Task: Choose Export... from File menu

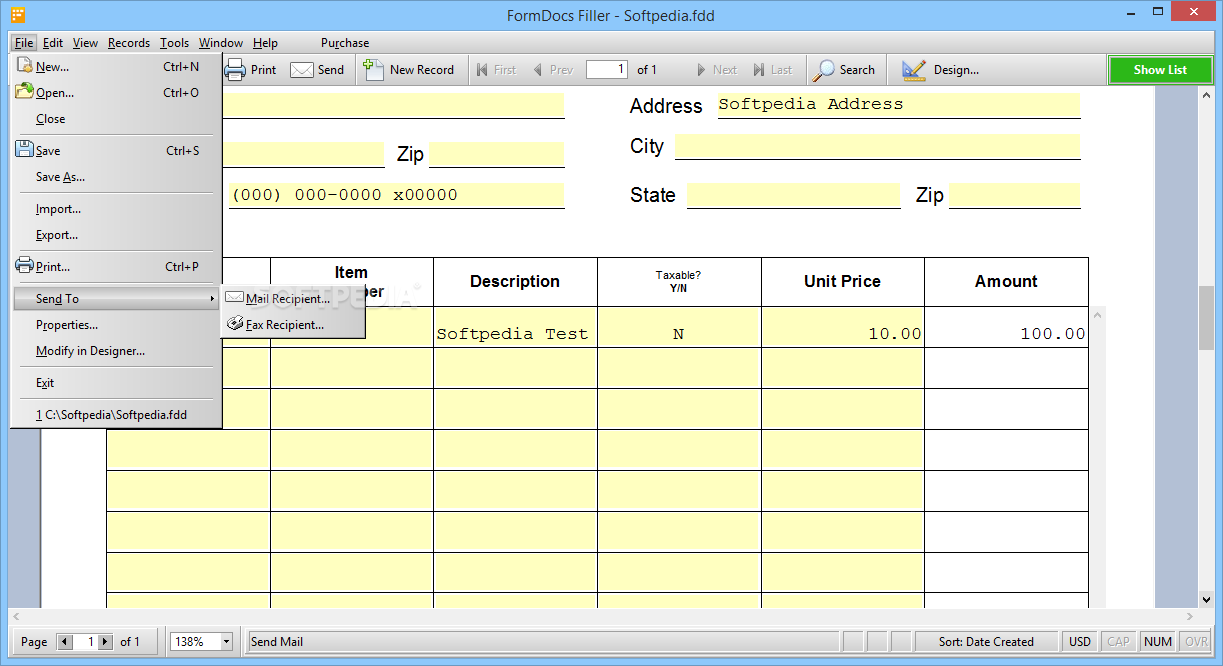Action: pyautogui.click(x=116, y=235)
